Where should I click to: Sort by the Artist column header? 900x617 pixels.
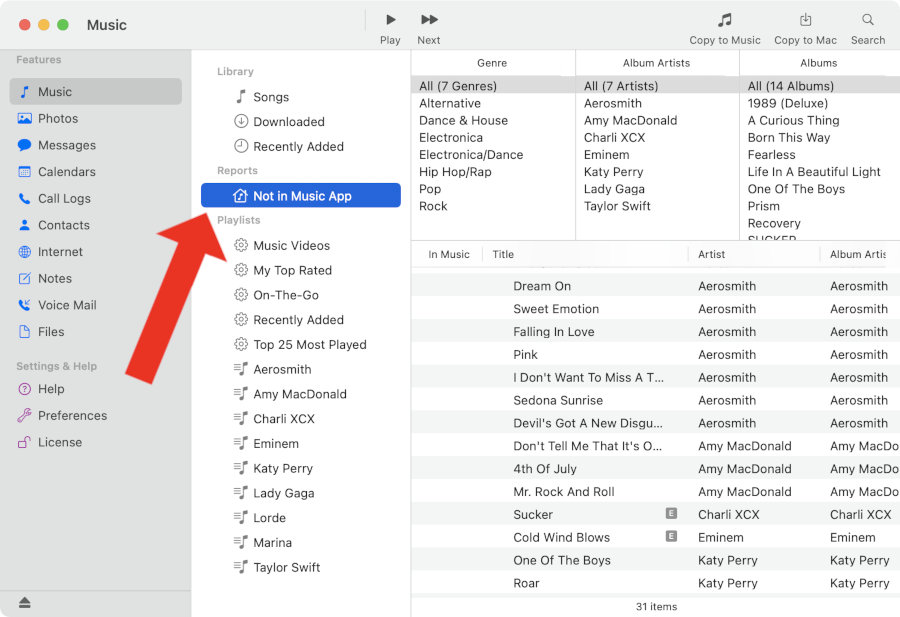click(x=754, y=254)
